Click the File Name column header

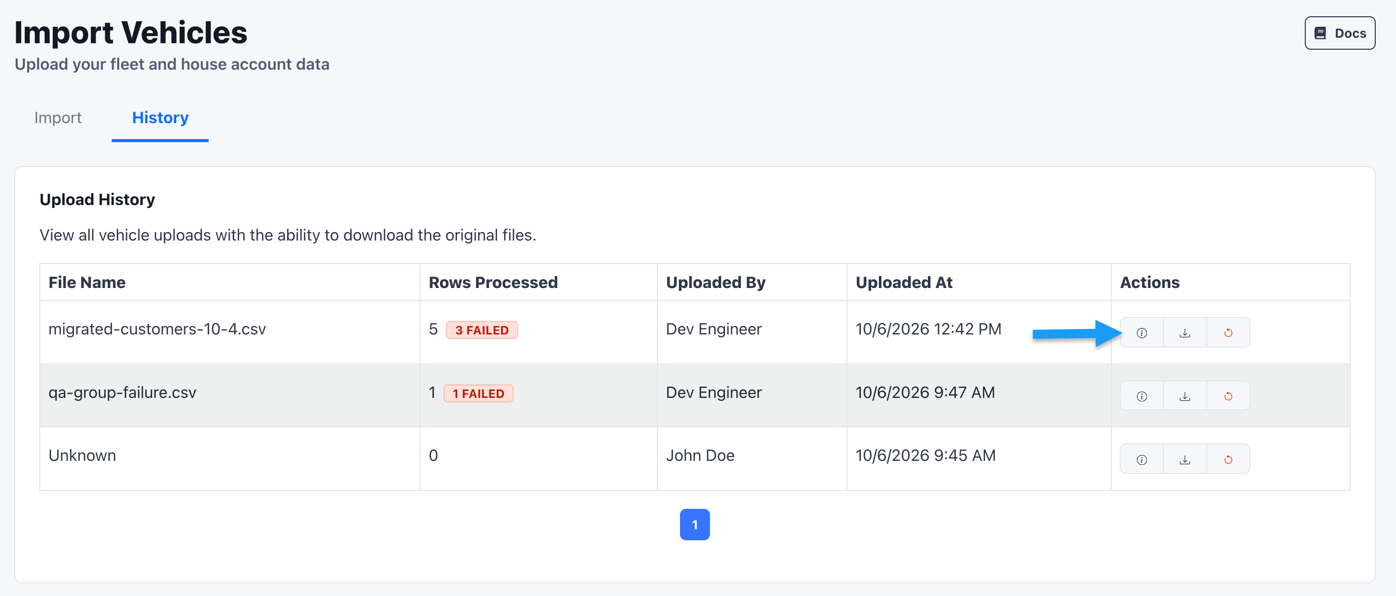click(87, 282)
